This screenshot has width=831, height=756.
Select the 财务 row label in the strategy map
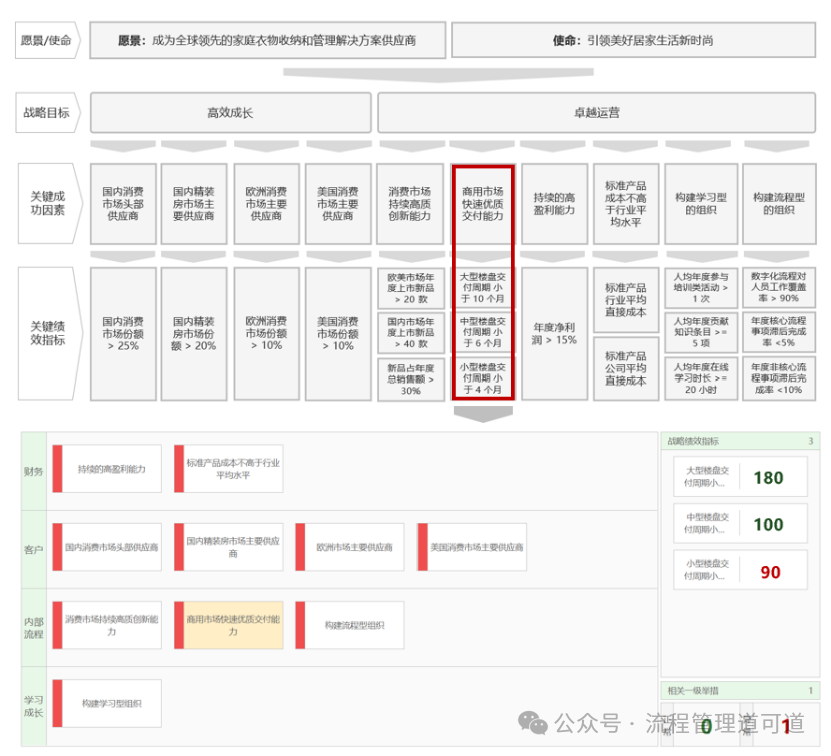pyautogui.click(x=34, y=470)
